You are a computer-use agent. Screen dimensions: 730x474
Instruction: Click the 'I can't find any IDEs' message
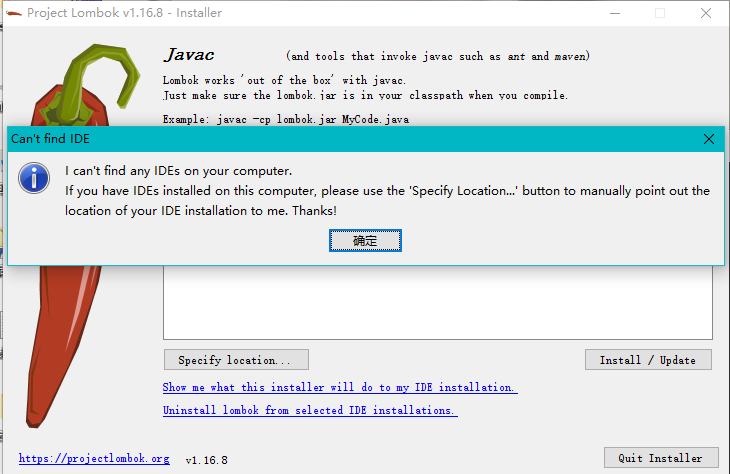(x=179, y=171)
